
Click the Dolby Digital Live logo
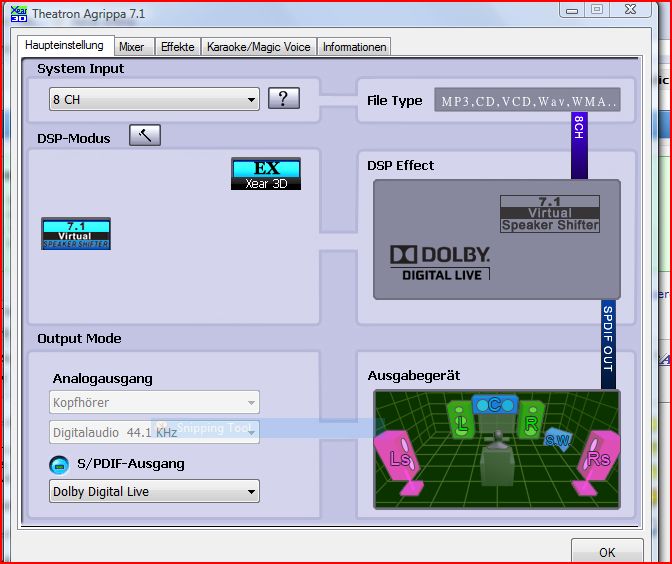pyautogui.click(x=440, y=263)
